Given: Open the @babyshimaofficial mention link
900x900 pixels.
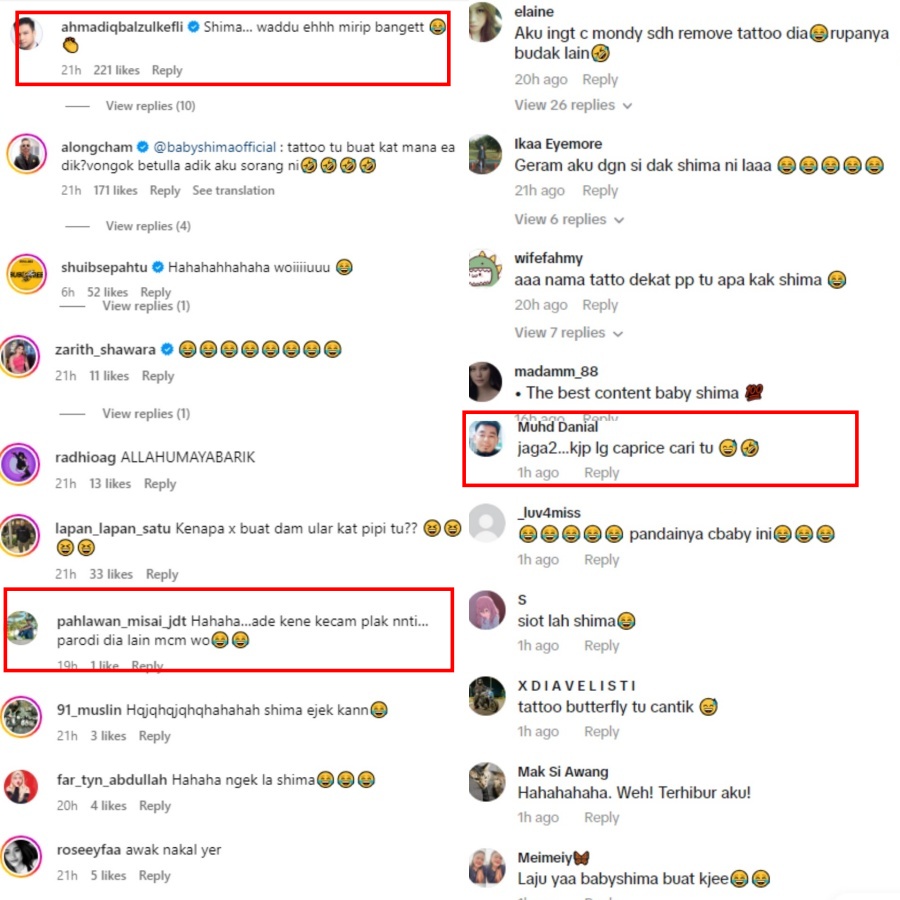Looking at the screenshot, I should click(215, 148).
